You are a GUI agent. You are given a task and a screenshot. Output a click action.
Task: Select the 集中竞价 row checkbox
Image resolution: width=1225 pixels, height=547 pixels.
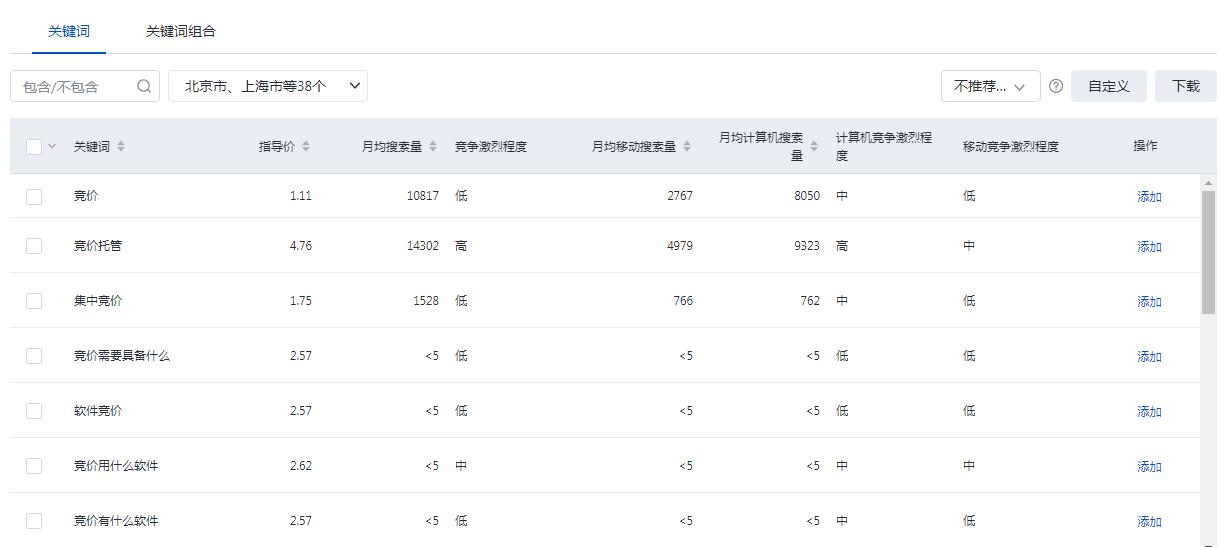[34, 301]
